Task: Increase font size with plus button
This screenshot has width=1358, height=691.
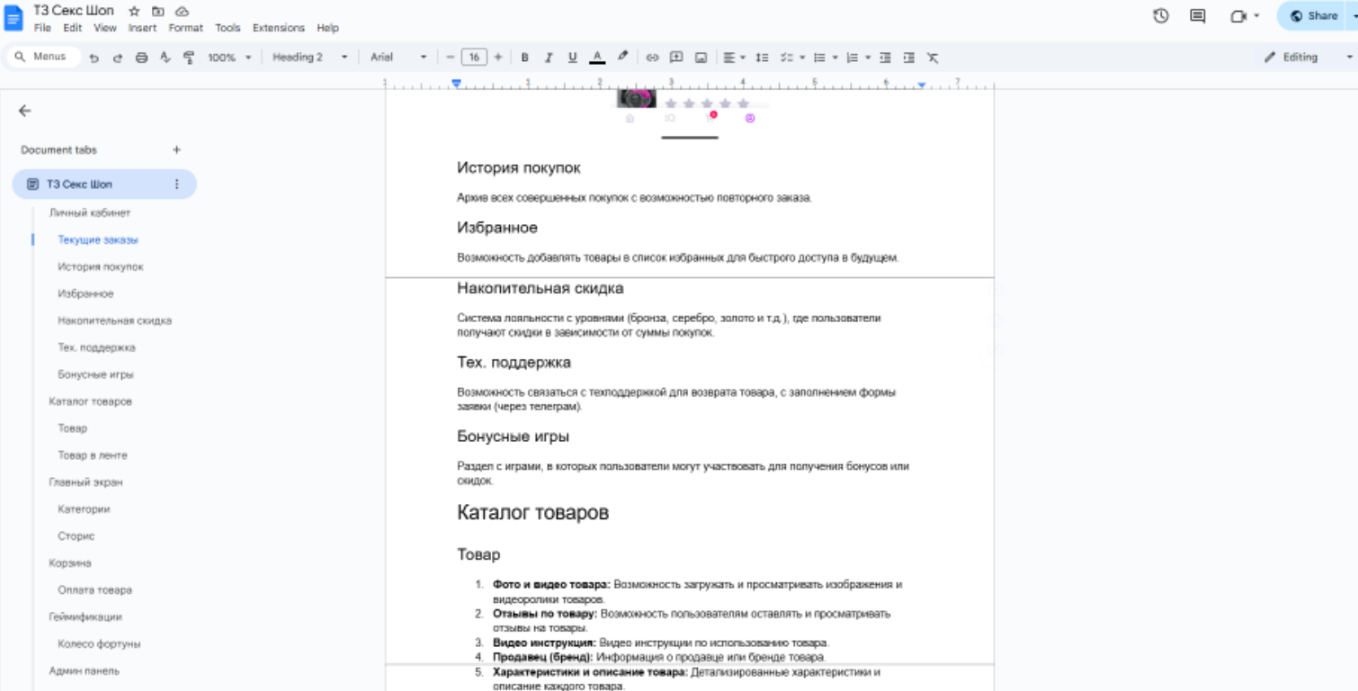Action: [x=498, y=58]
